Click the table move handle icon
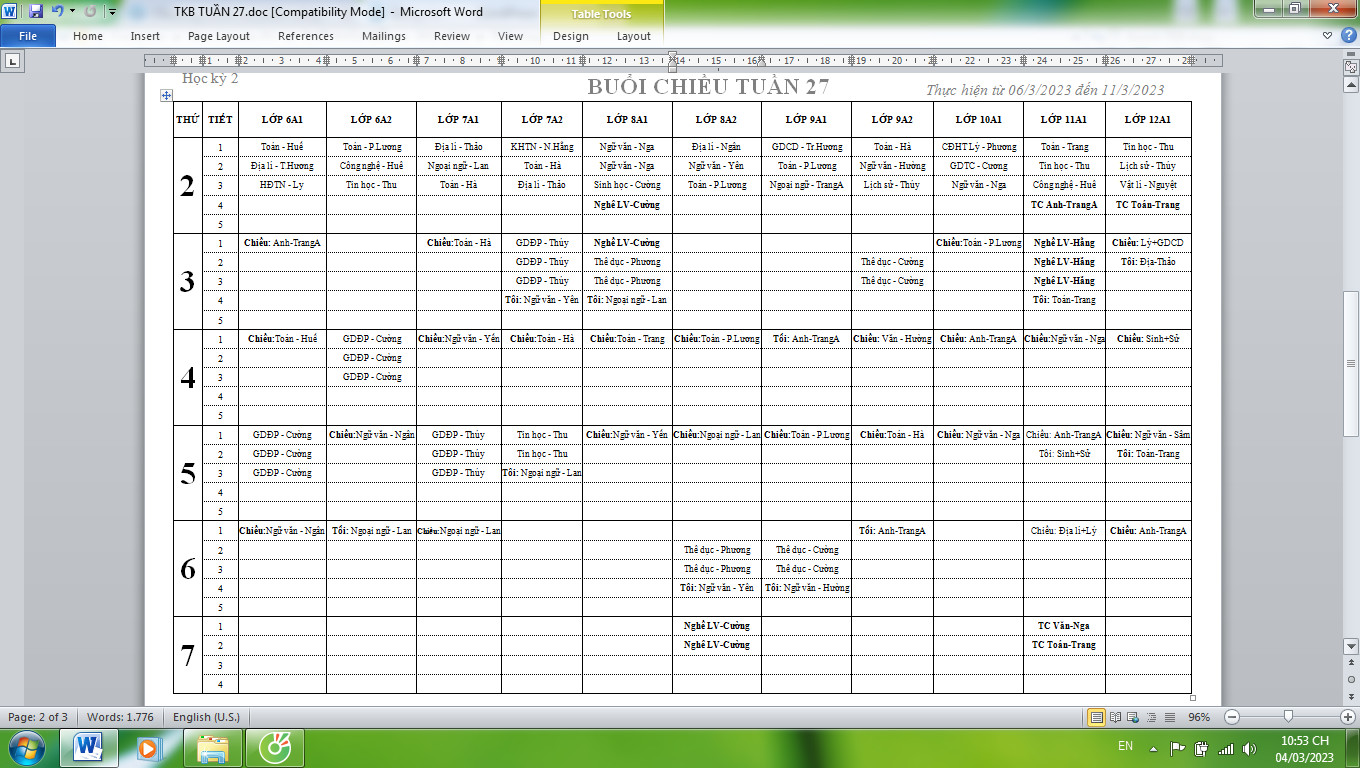The height and width of the screenshot is (768, 1360). (166, 96)
